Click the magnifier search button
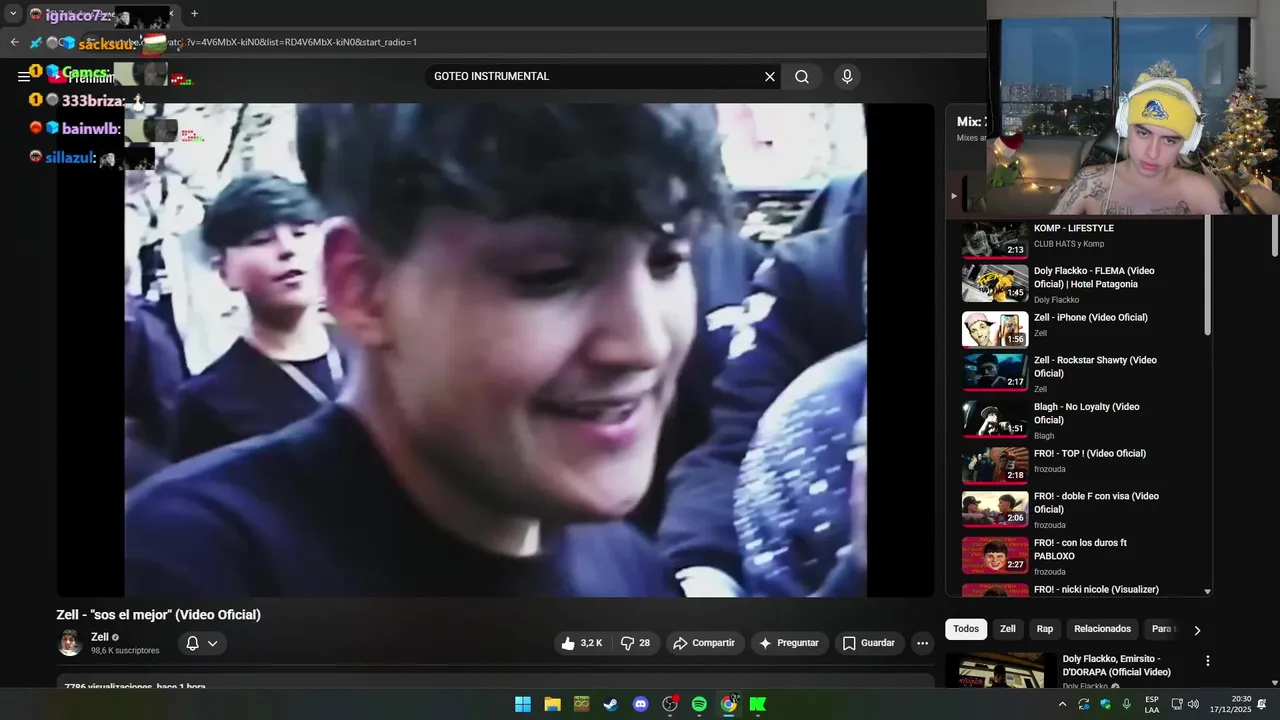Image resolution: width=1280 pixels, height=720 pixels. pyautogui.click(x=802, y=77)
